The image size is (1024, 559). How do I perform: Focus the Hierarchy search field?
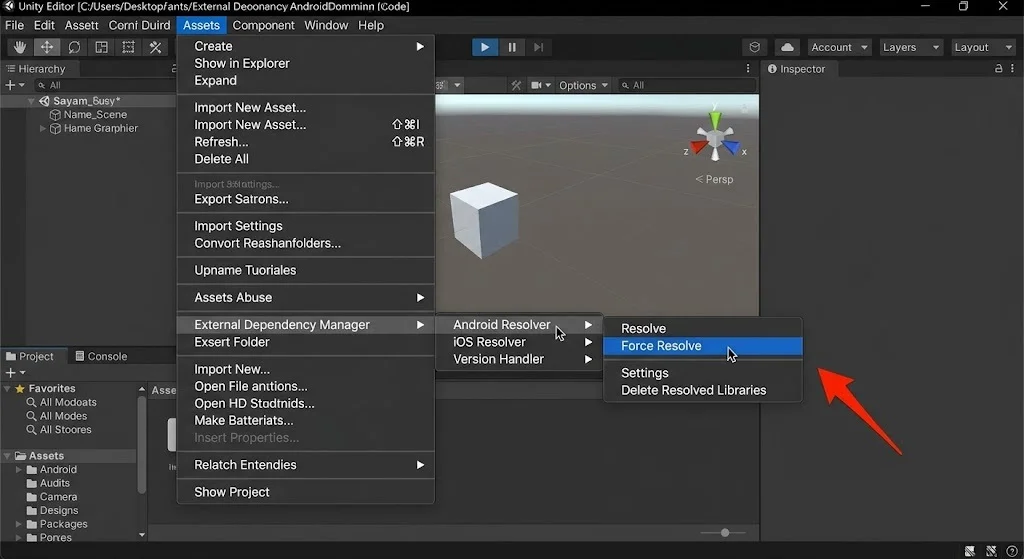[104, 85]
